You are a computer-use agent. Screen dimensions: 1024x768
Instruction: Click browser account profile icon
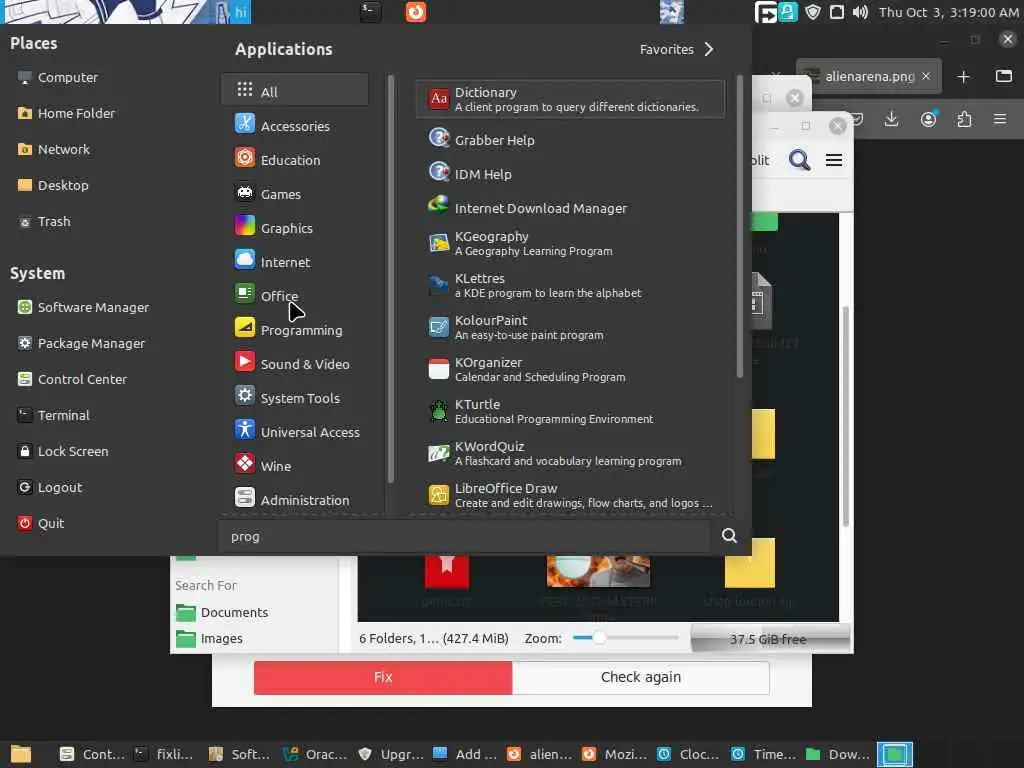[928, 120]
